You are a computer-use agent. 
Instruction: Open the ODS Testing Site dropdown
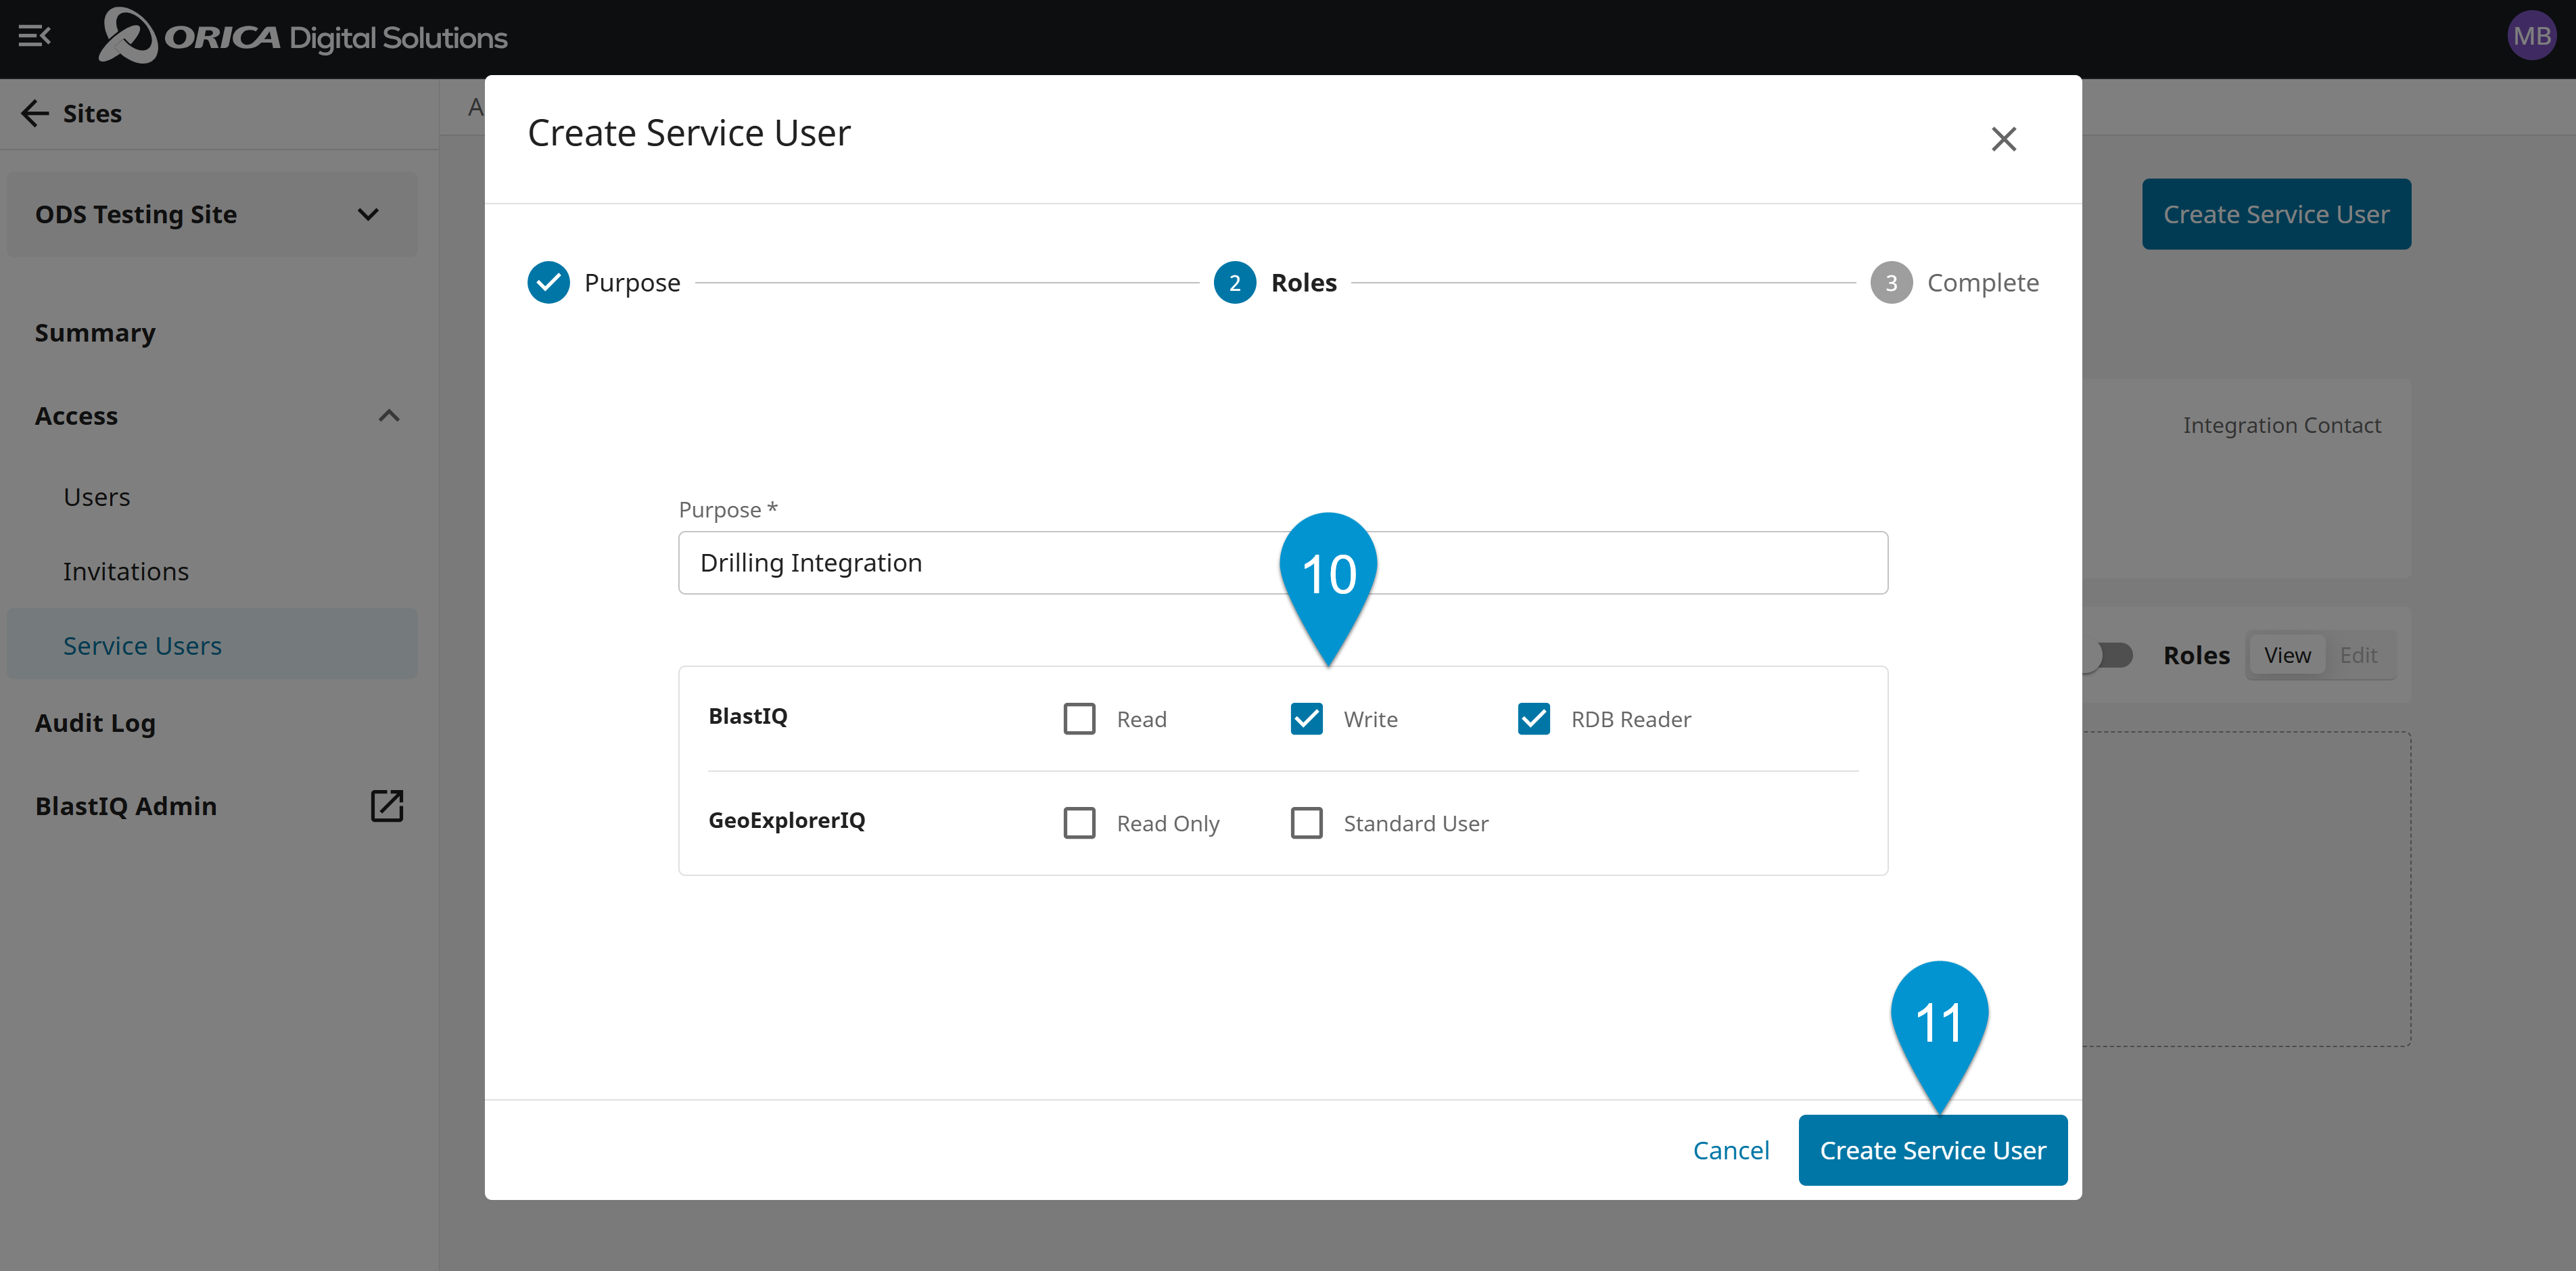click(x=212, y=215)
